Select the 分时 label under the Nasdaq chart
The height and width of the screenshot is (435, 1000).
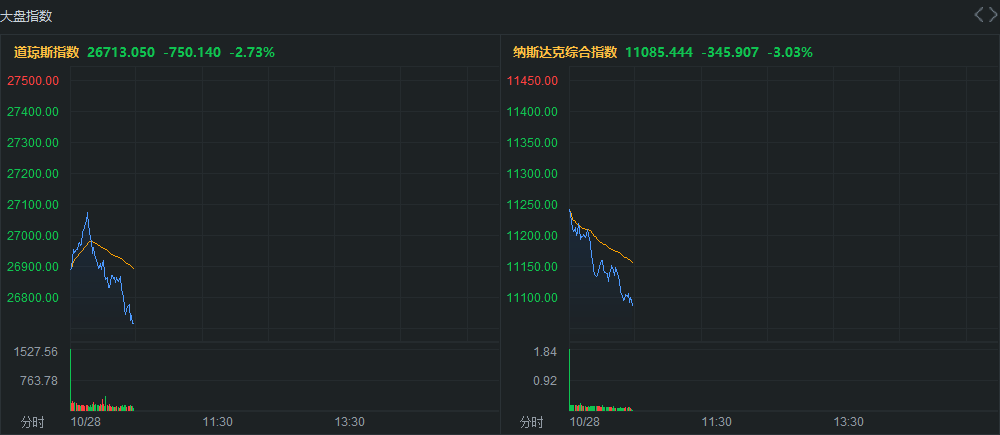pyautogui.click(x=532, y=422)
